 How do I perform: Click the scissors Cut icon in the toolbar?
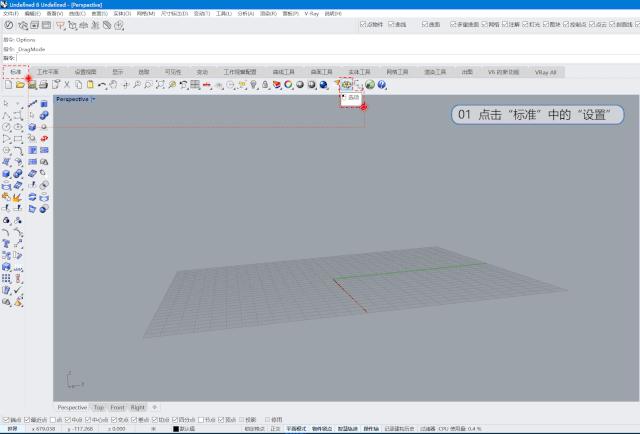pyautogui.click(x=68, y=85)
